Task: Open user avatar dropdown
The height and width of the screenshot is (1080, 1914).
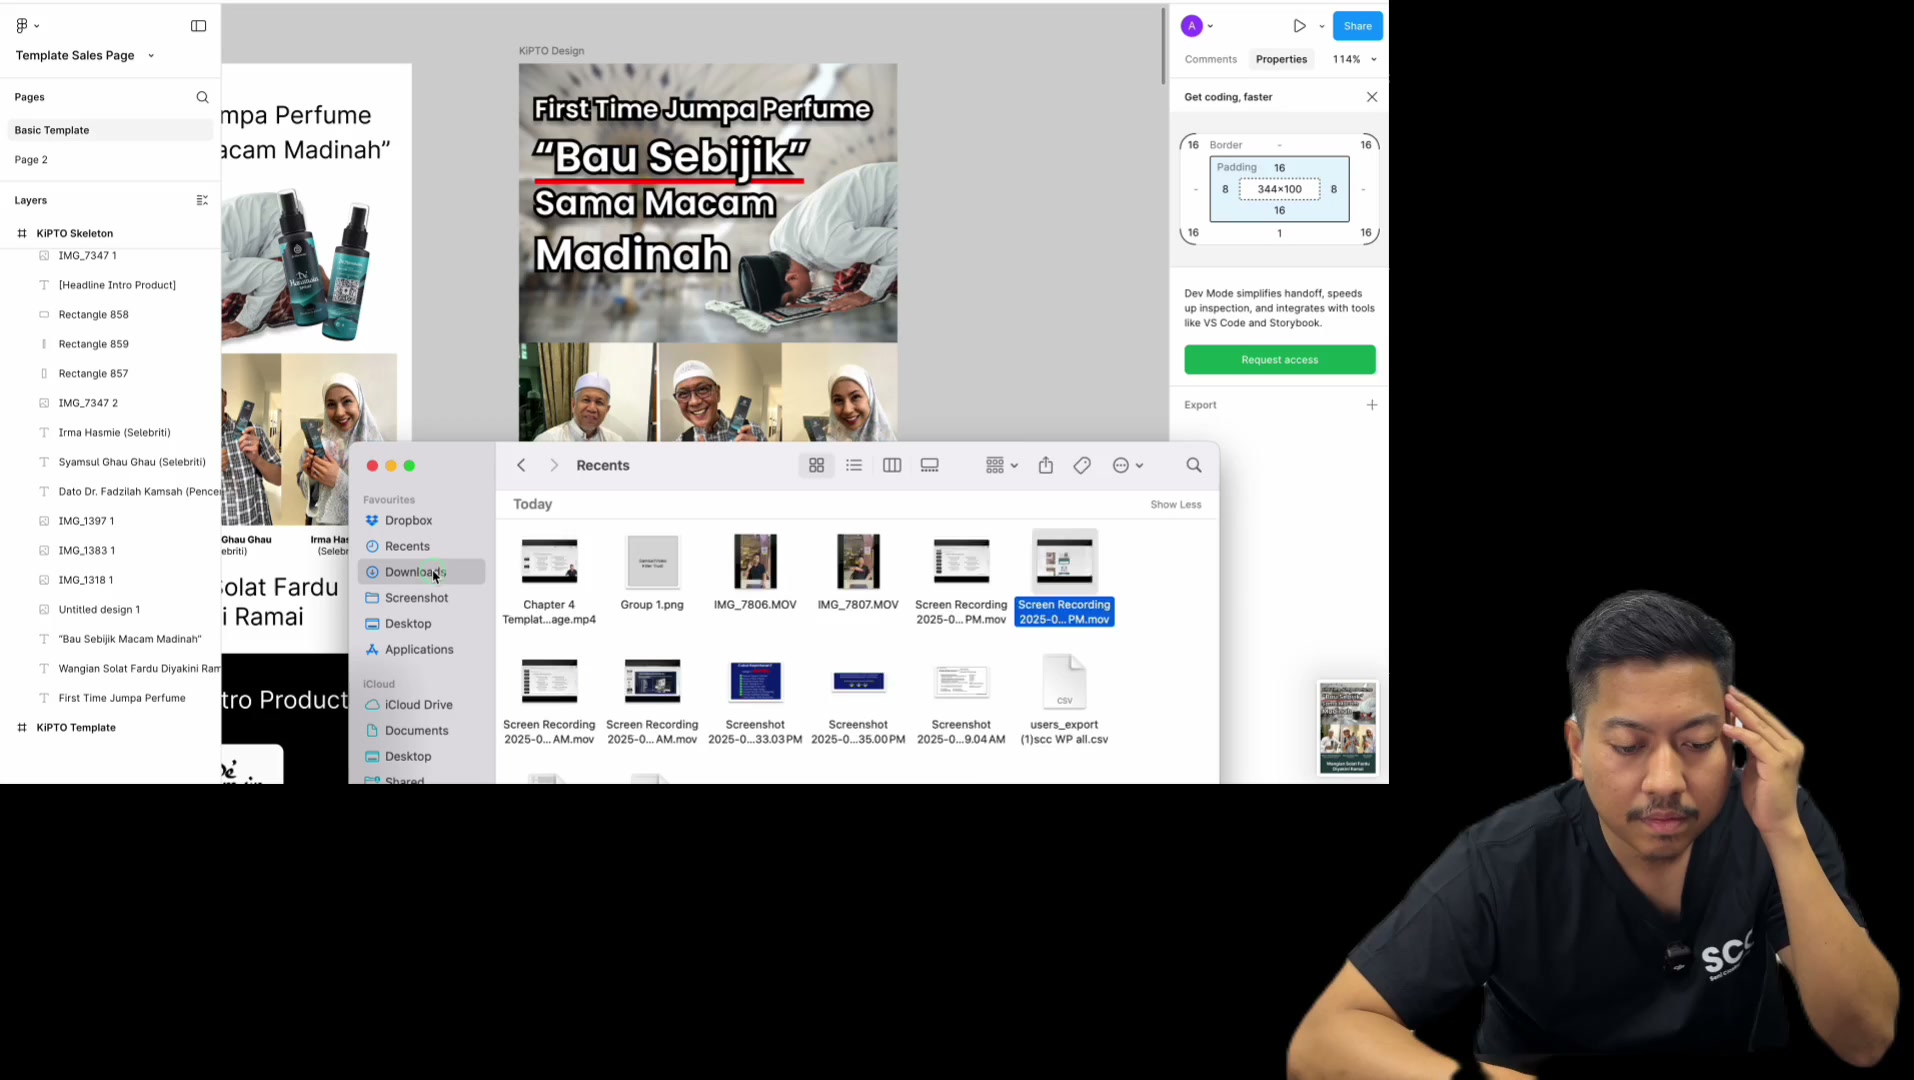Action: (x=1197, y=26)
